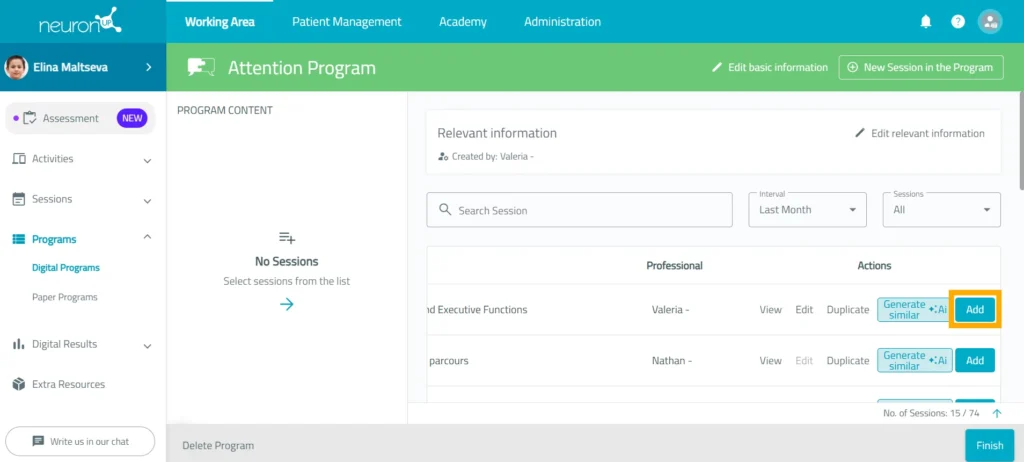Click the 'Valeria -' professional cell

(671, 310)
